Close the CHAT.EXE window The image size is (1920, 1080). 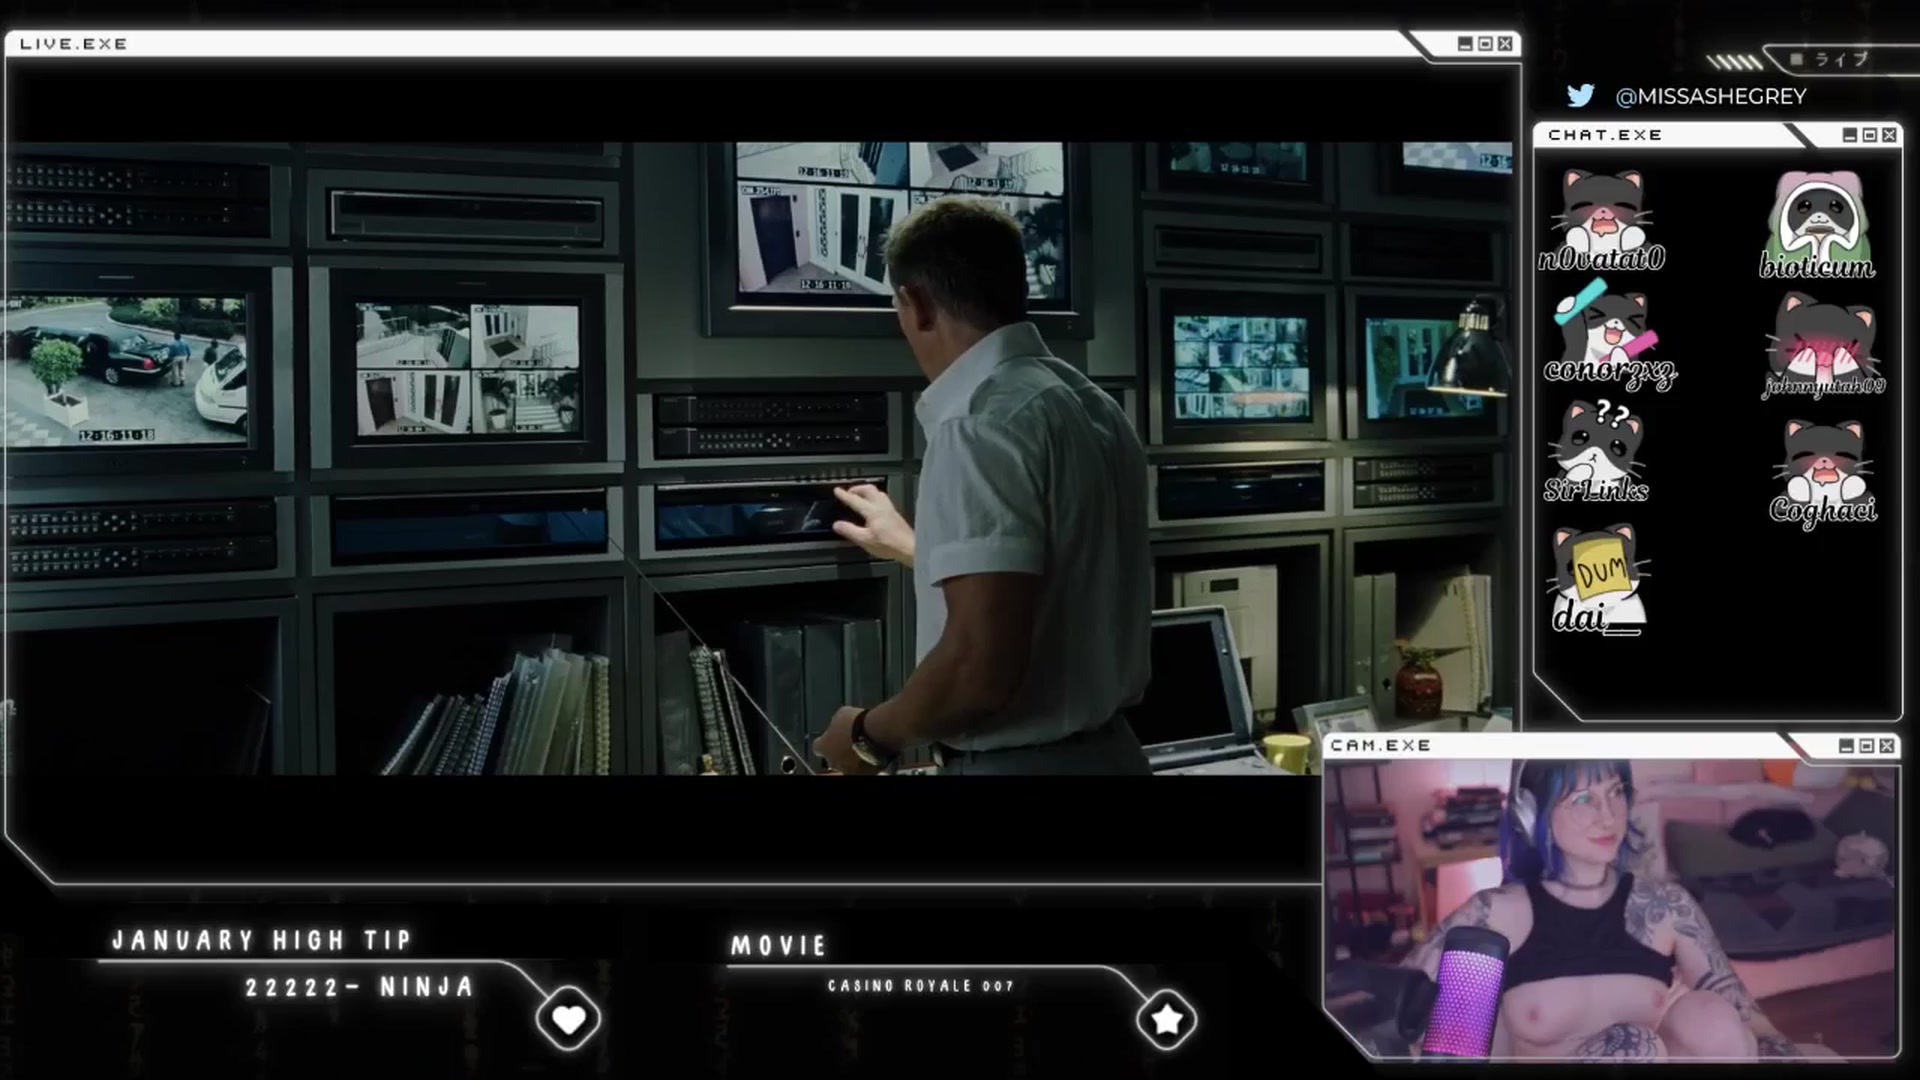click(1889, 135)
